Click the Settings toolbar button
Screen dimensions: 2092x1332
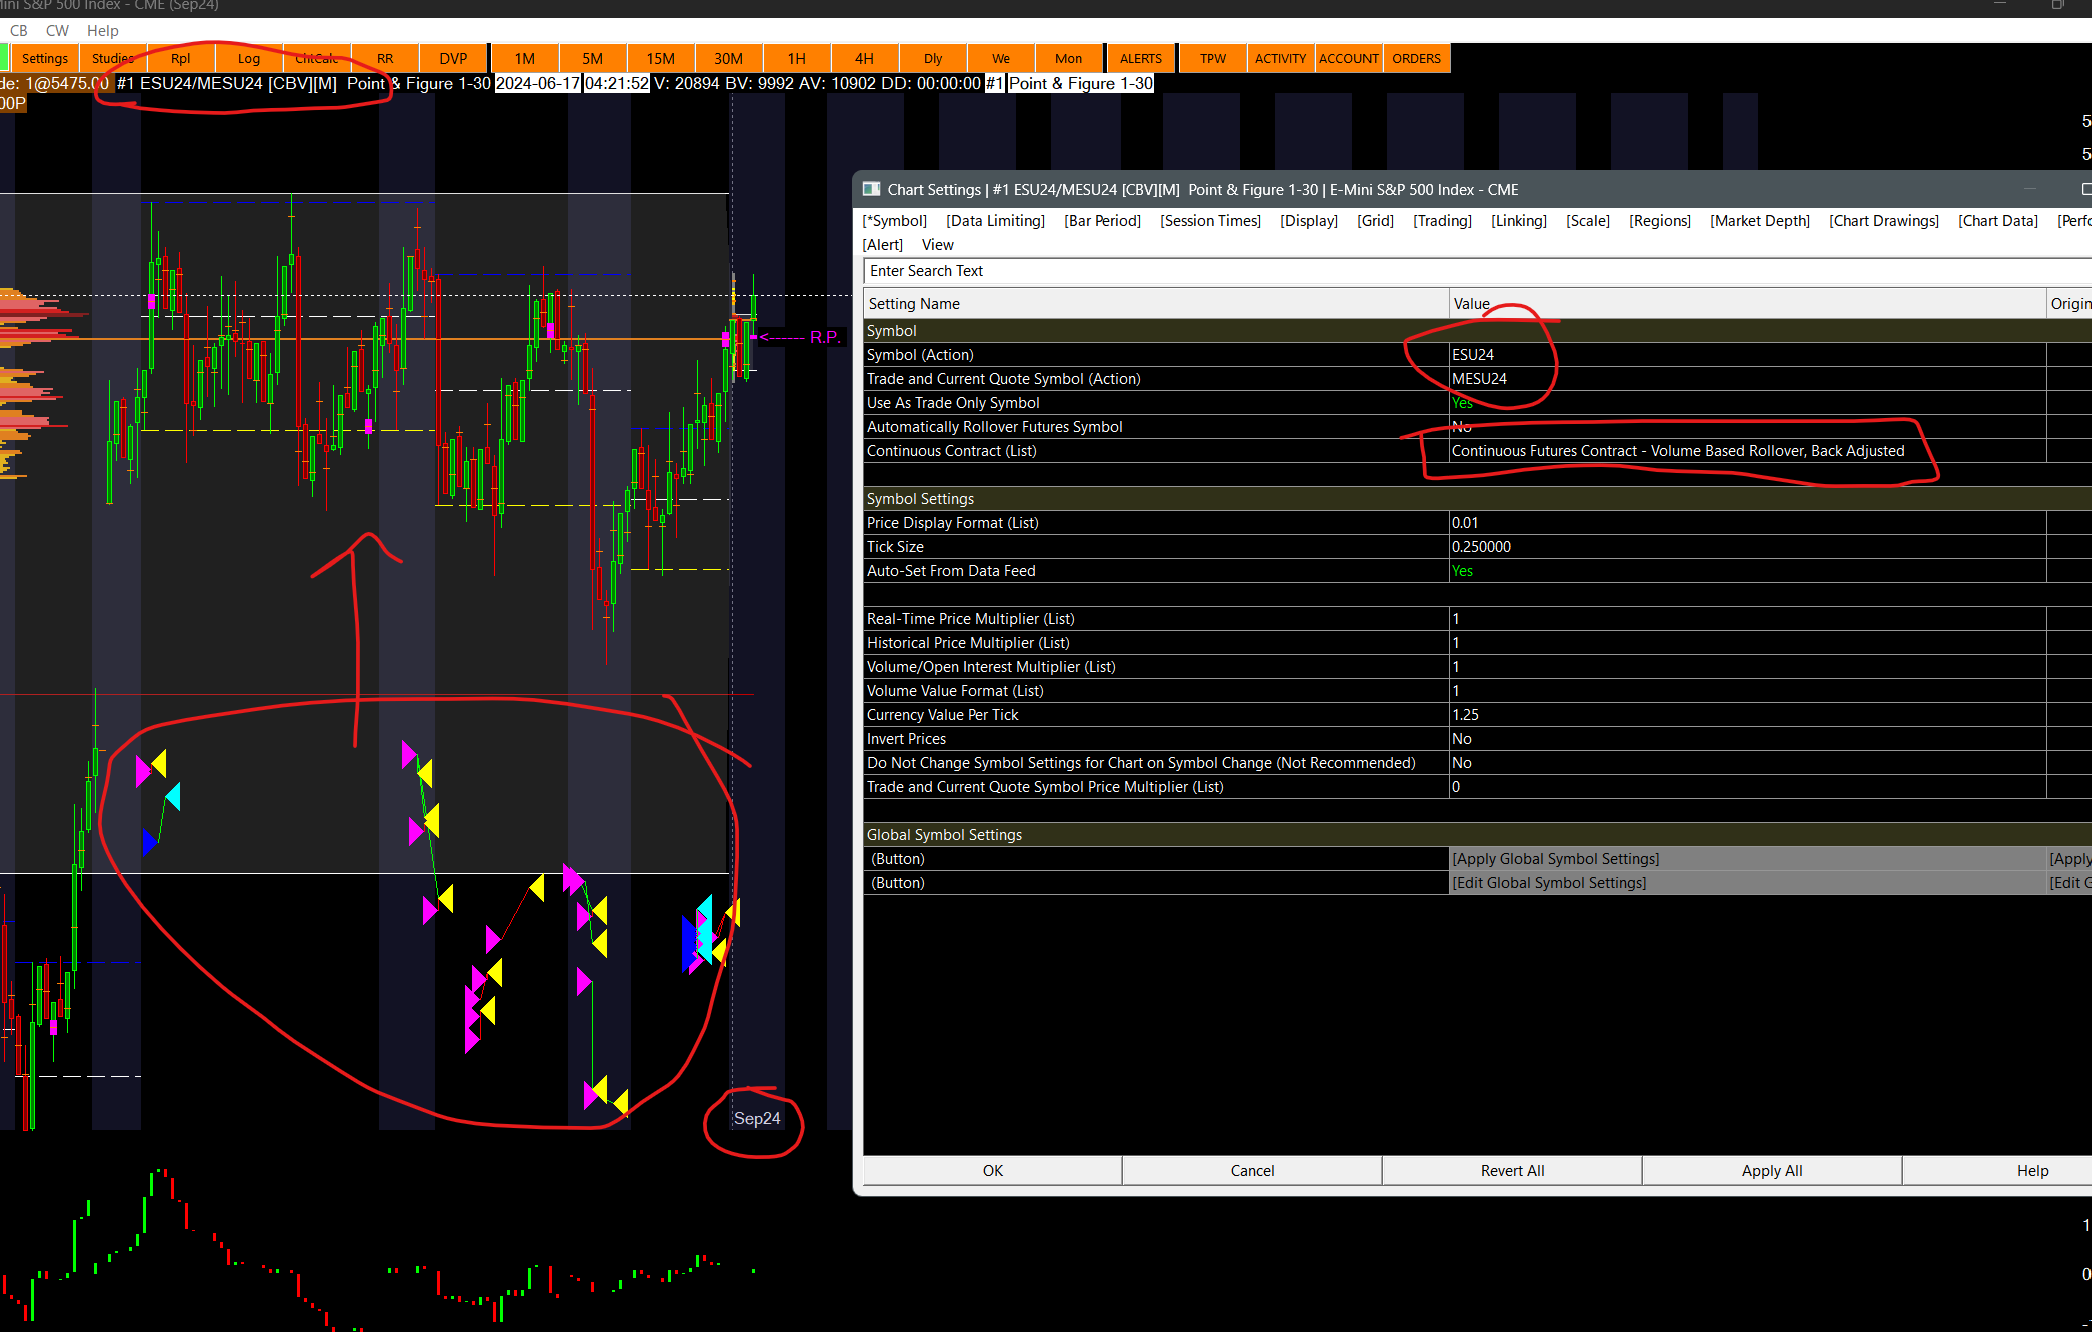pos(45,58)
